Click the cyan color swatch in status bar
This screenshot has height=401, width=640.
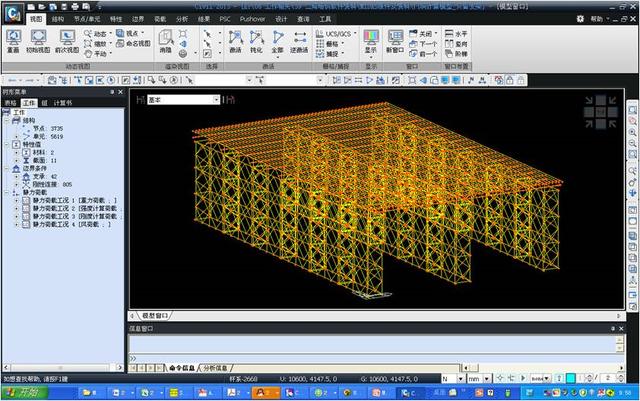571,378
